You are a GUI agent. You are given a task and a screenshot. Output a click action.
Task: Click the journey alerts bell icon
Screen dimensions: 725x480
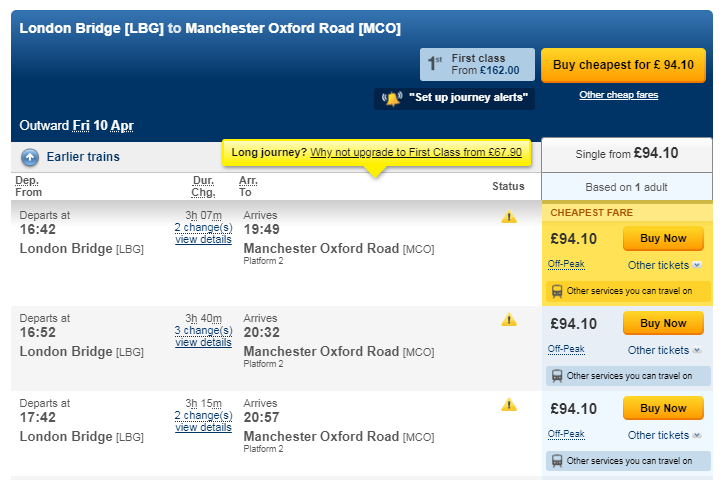click(x=392, y=98)
